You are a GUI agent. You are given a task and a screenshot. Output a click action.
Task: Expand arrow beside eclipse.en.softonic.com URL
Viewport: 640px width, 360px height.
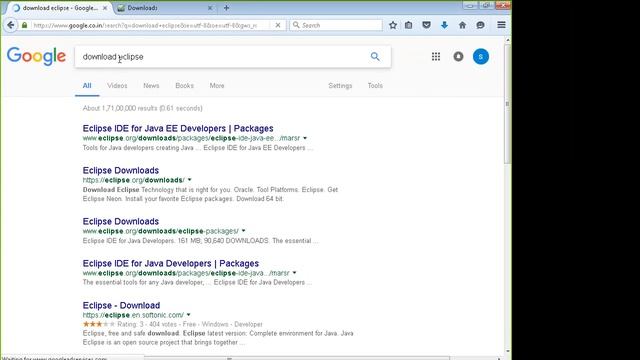[x=189, y=315]
